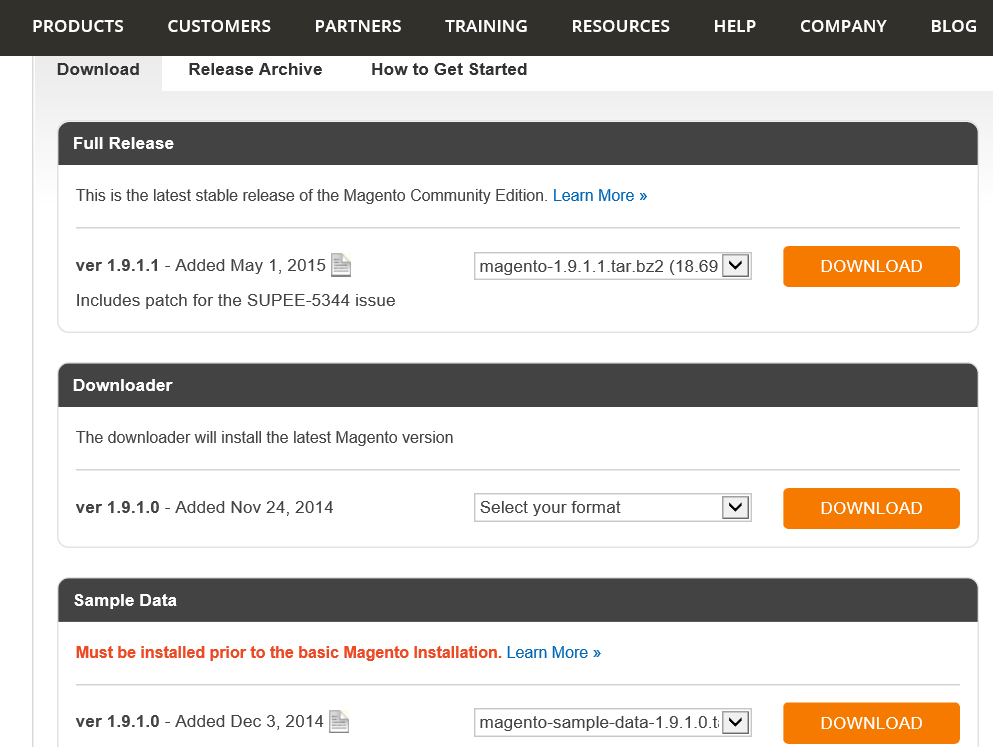Open the COMPANY menu
Viewport: 993px width, 747px height.
[843, 27]
